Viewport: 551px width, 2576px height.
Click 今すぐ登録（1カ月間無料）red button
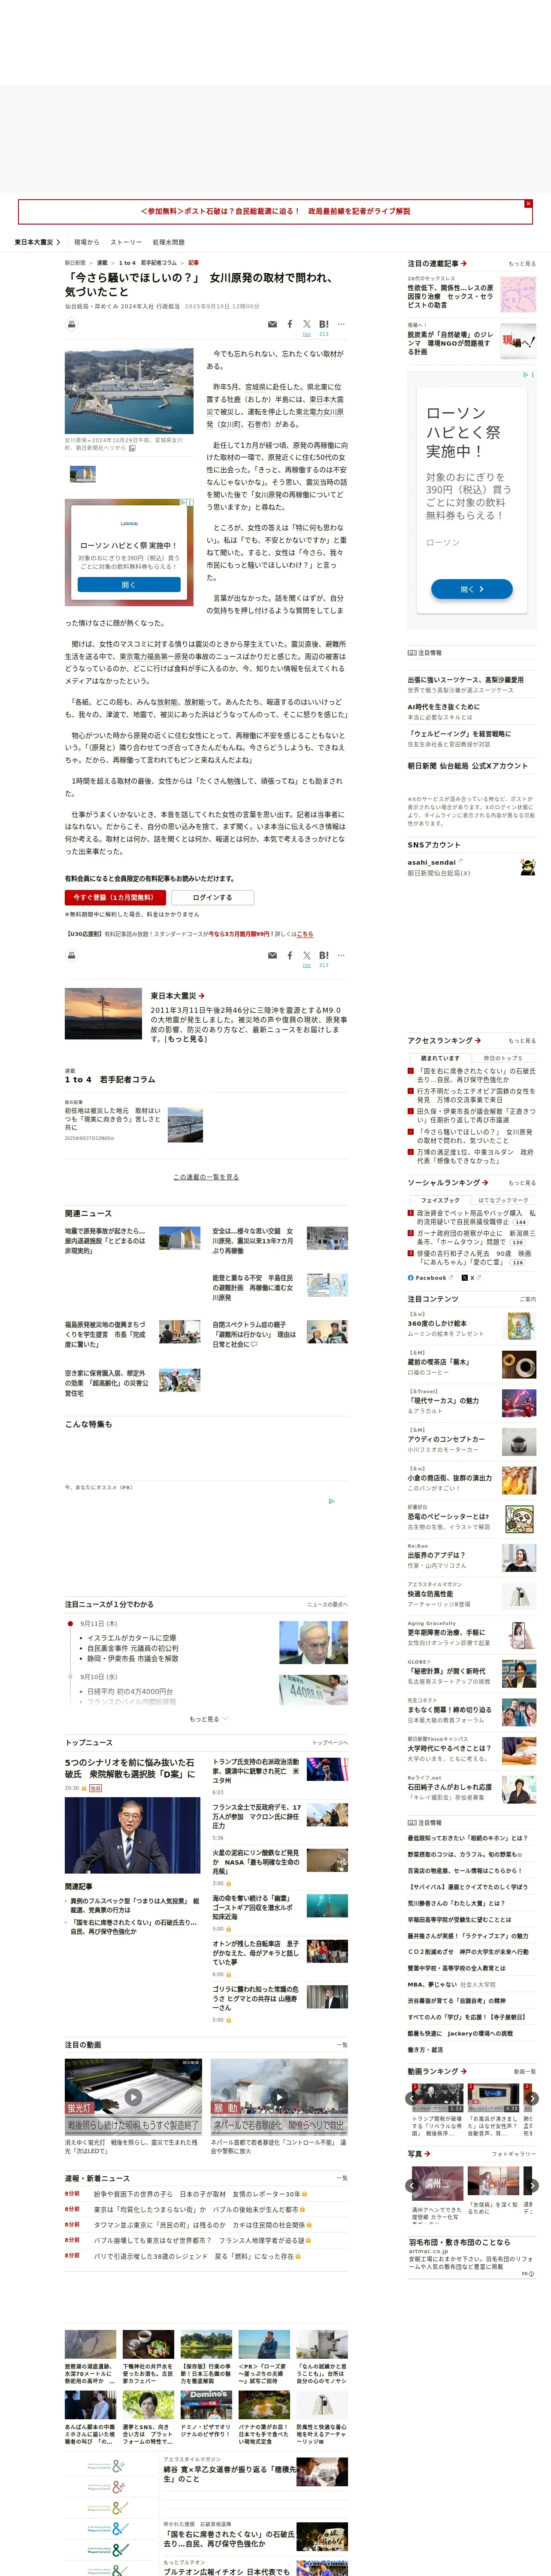click(x=115, y=898)
